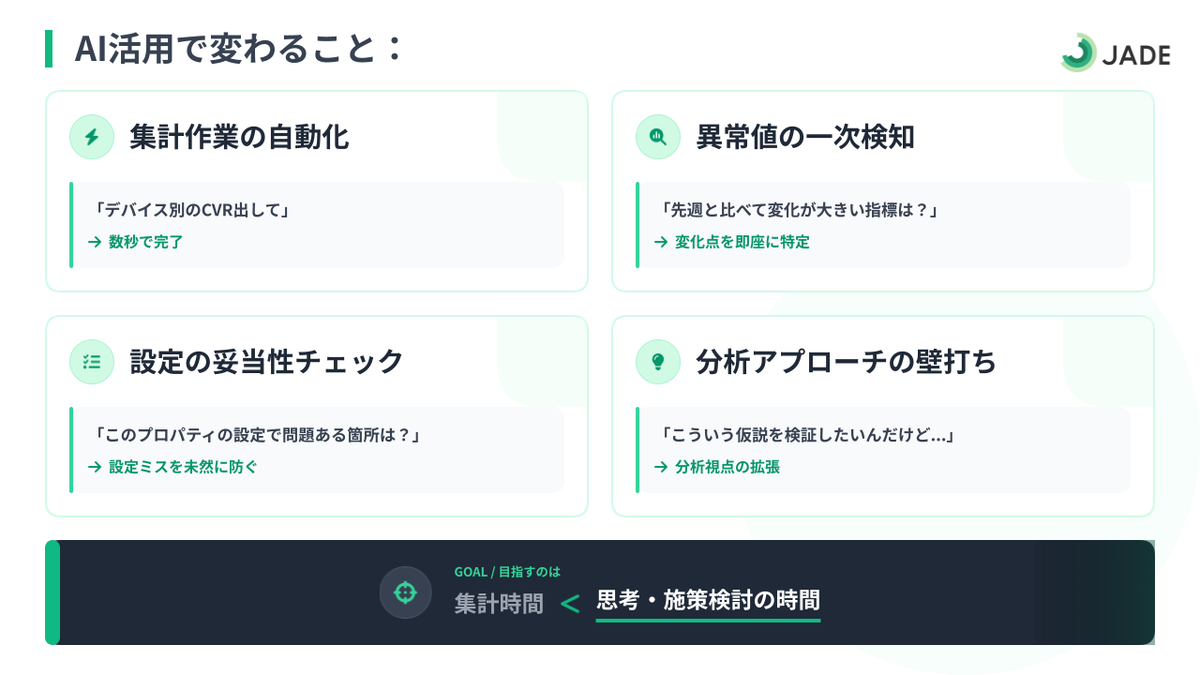The height and width of the screenshot is (675, 1200).
Task: Click the slide title AI活用で変わること：
Action: [x=238, y=48]
